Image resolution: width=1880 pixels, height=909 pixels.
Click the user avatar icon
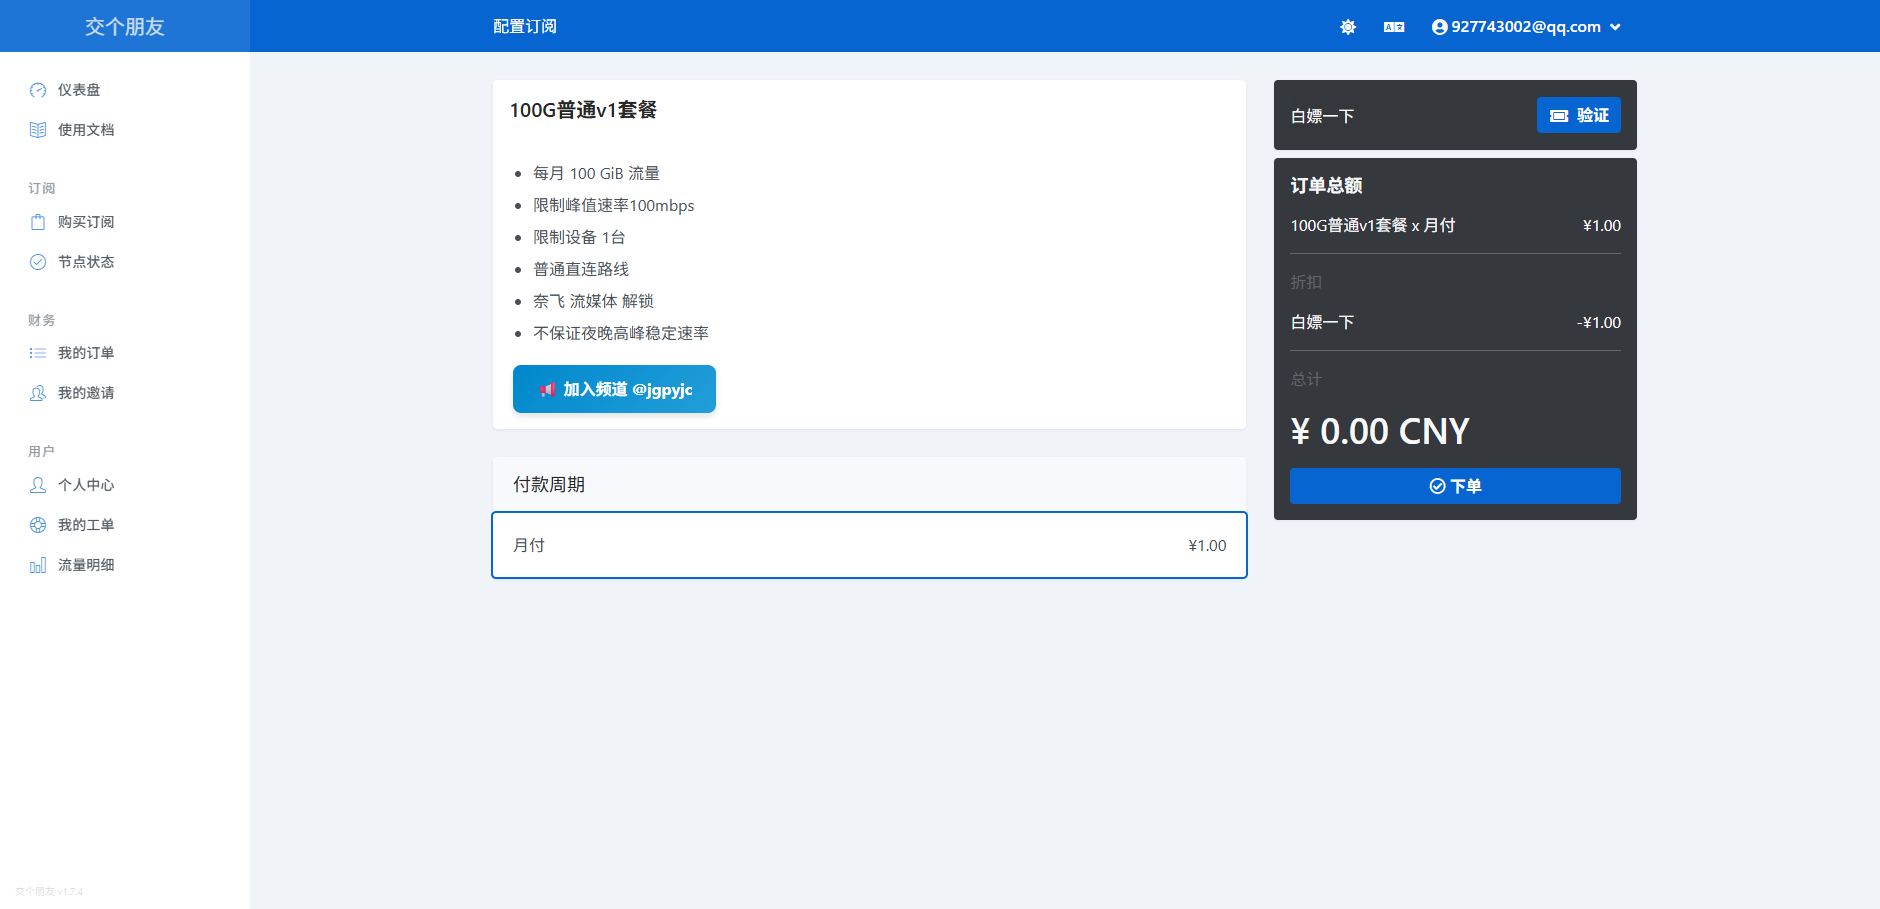tap(1439, 27)
